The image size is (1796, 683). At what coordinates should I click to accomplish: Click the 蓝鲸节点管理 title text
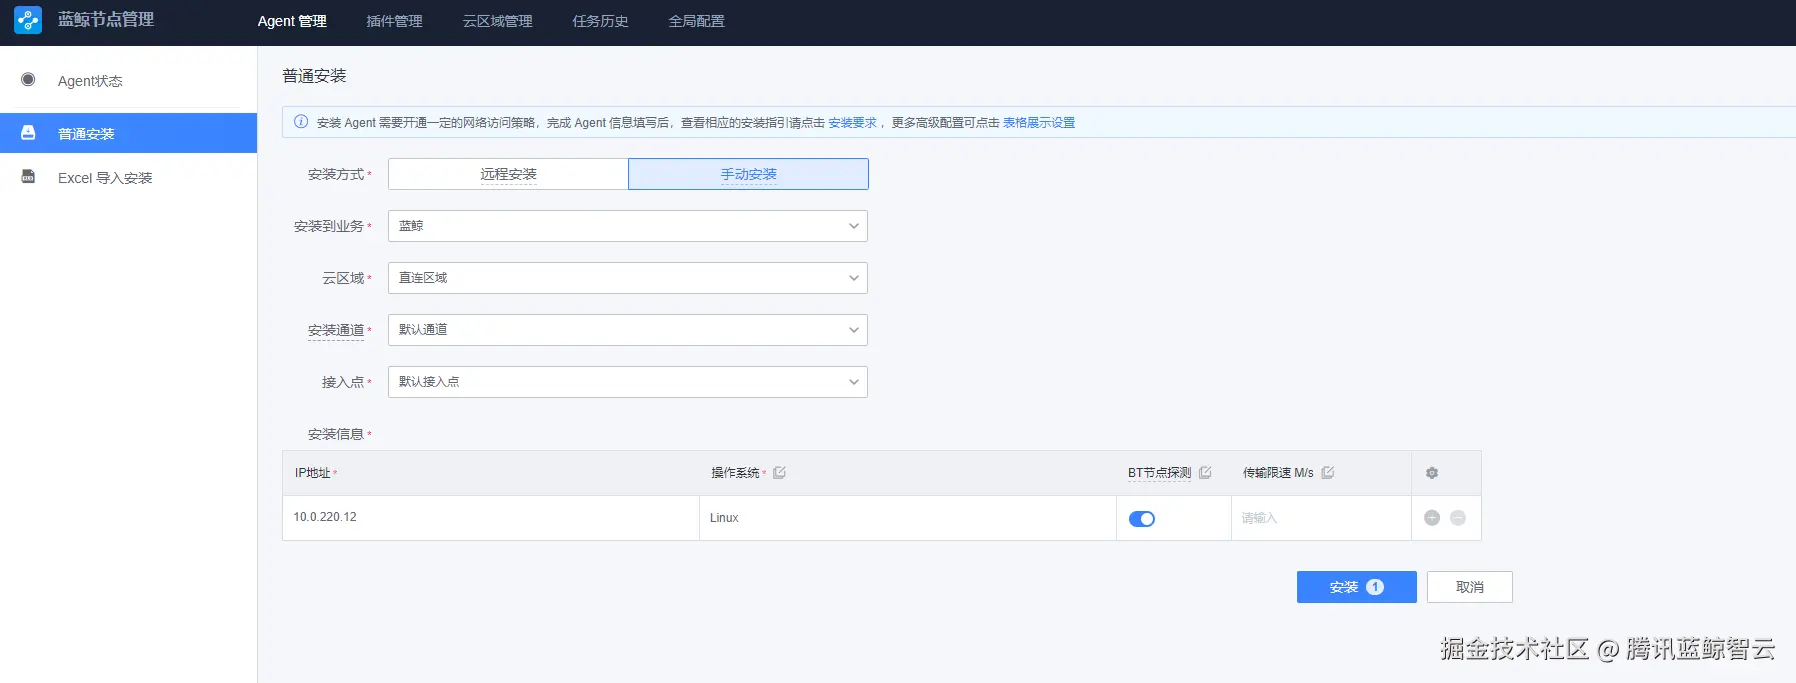106,20
